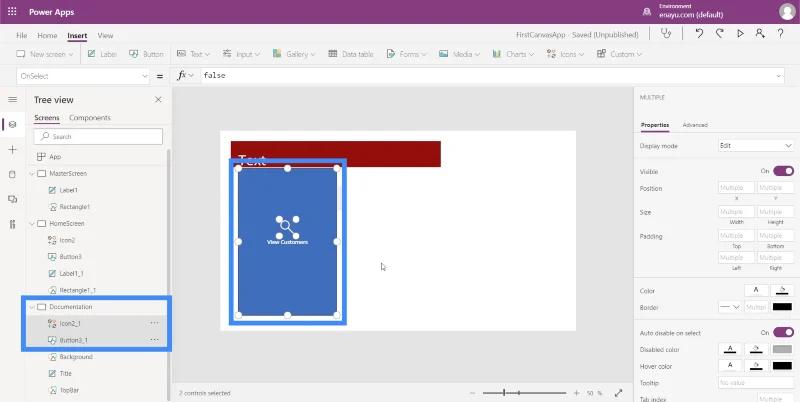
Task: Click the Hover color black swatch
Action: (782, 366)
